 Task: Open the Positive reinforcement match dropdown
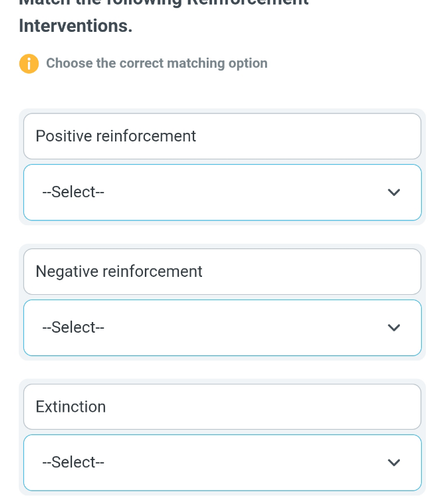[222, 192]
